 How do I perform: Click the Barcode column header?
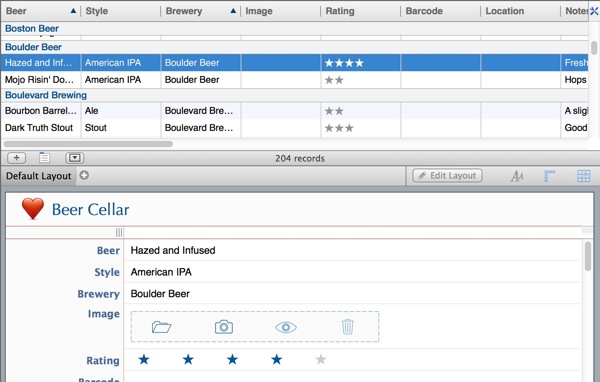click(x=440, y=11)
